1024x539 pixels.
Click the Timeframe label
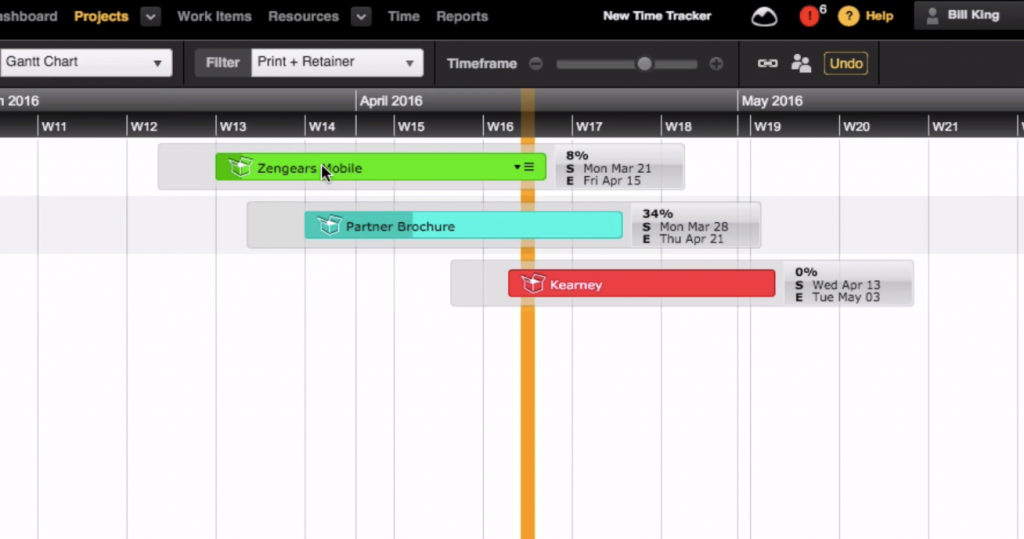point(482,63)
